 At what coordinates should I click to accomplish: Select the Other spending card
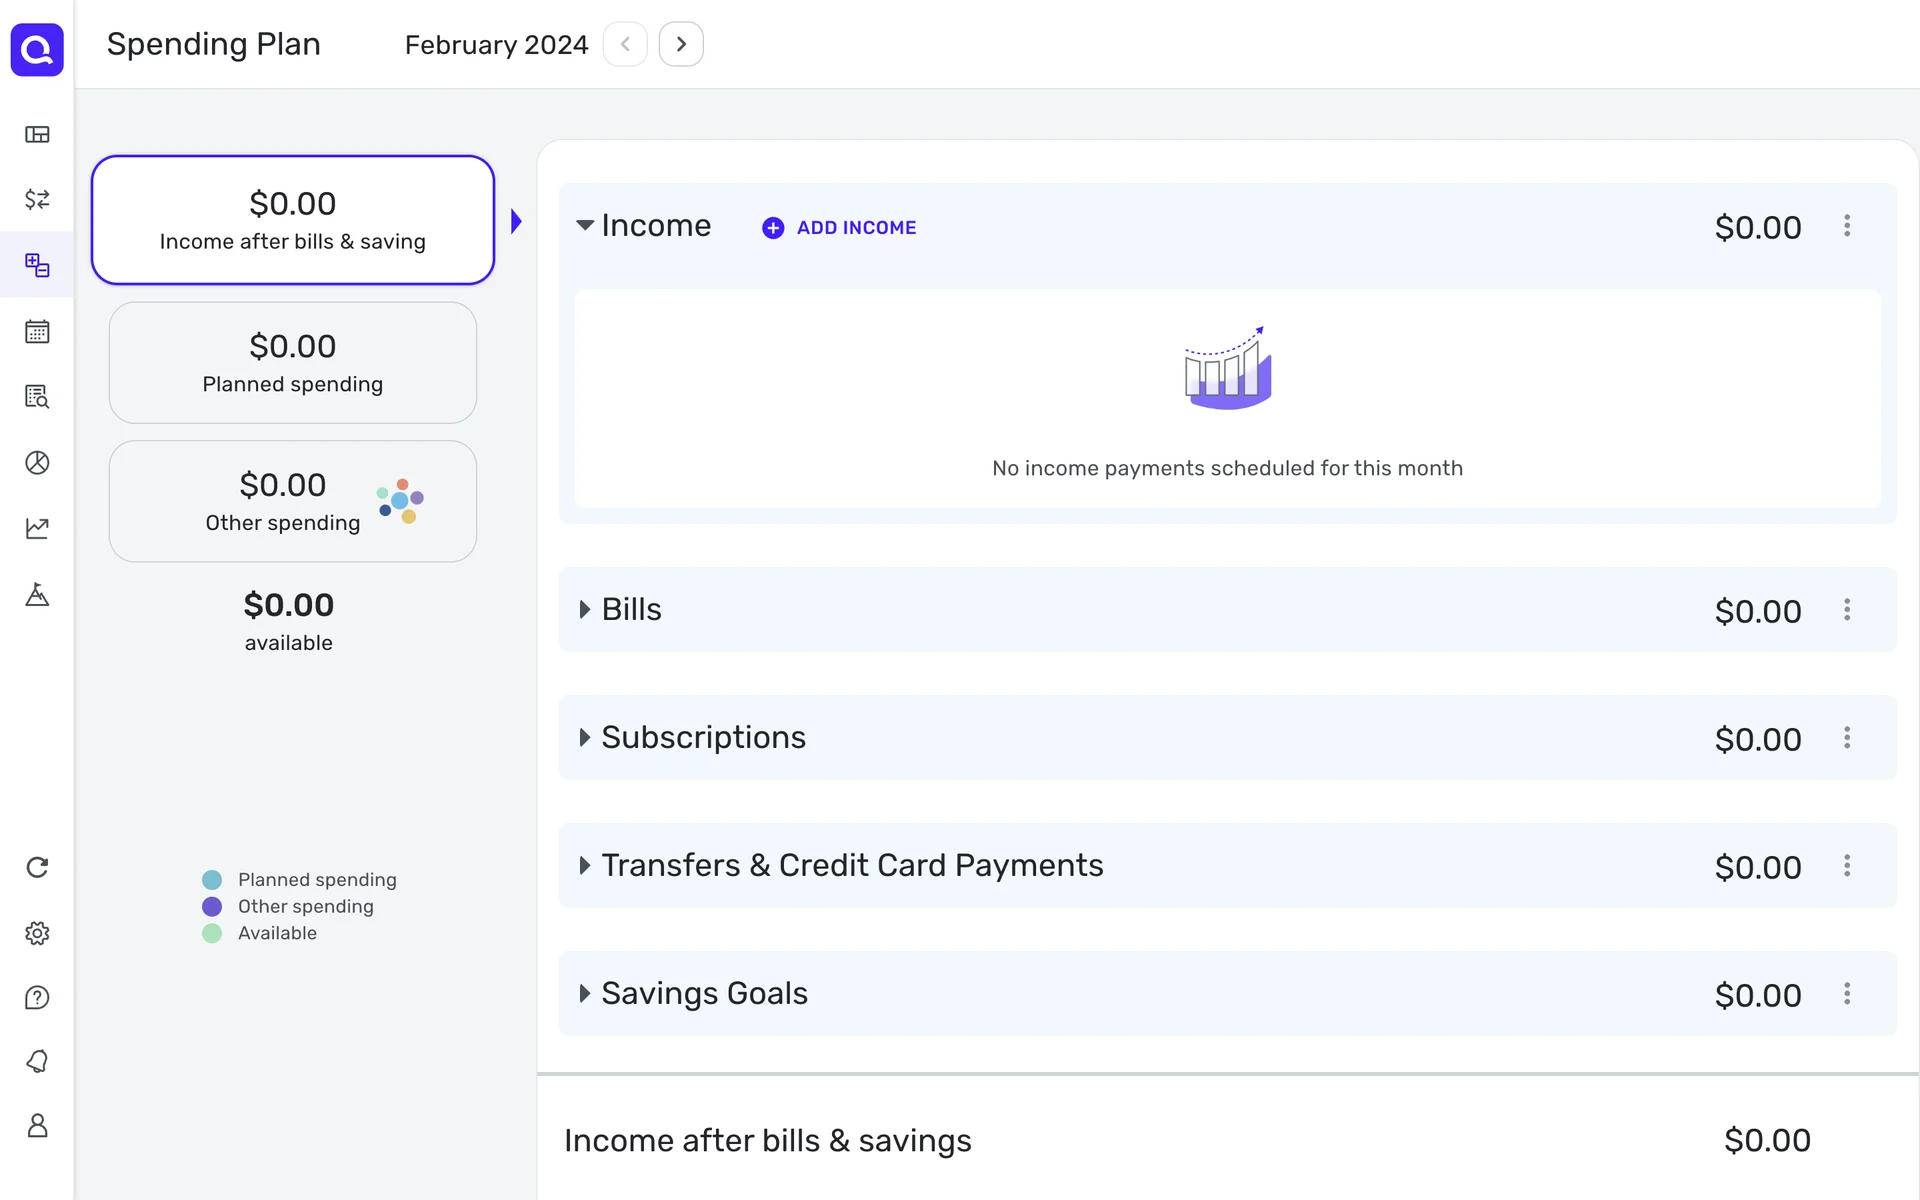(292, 501)
